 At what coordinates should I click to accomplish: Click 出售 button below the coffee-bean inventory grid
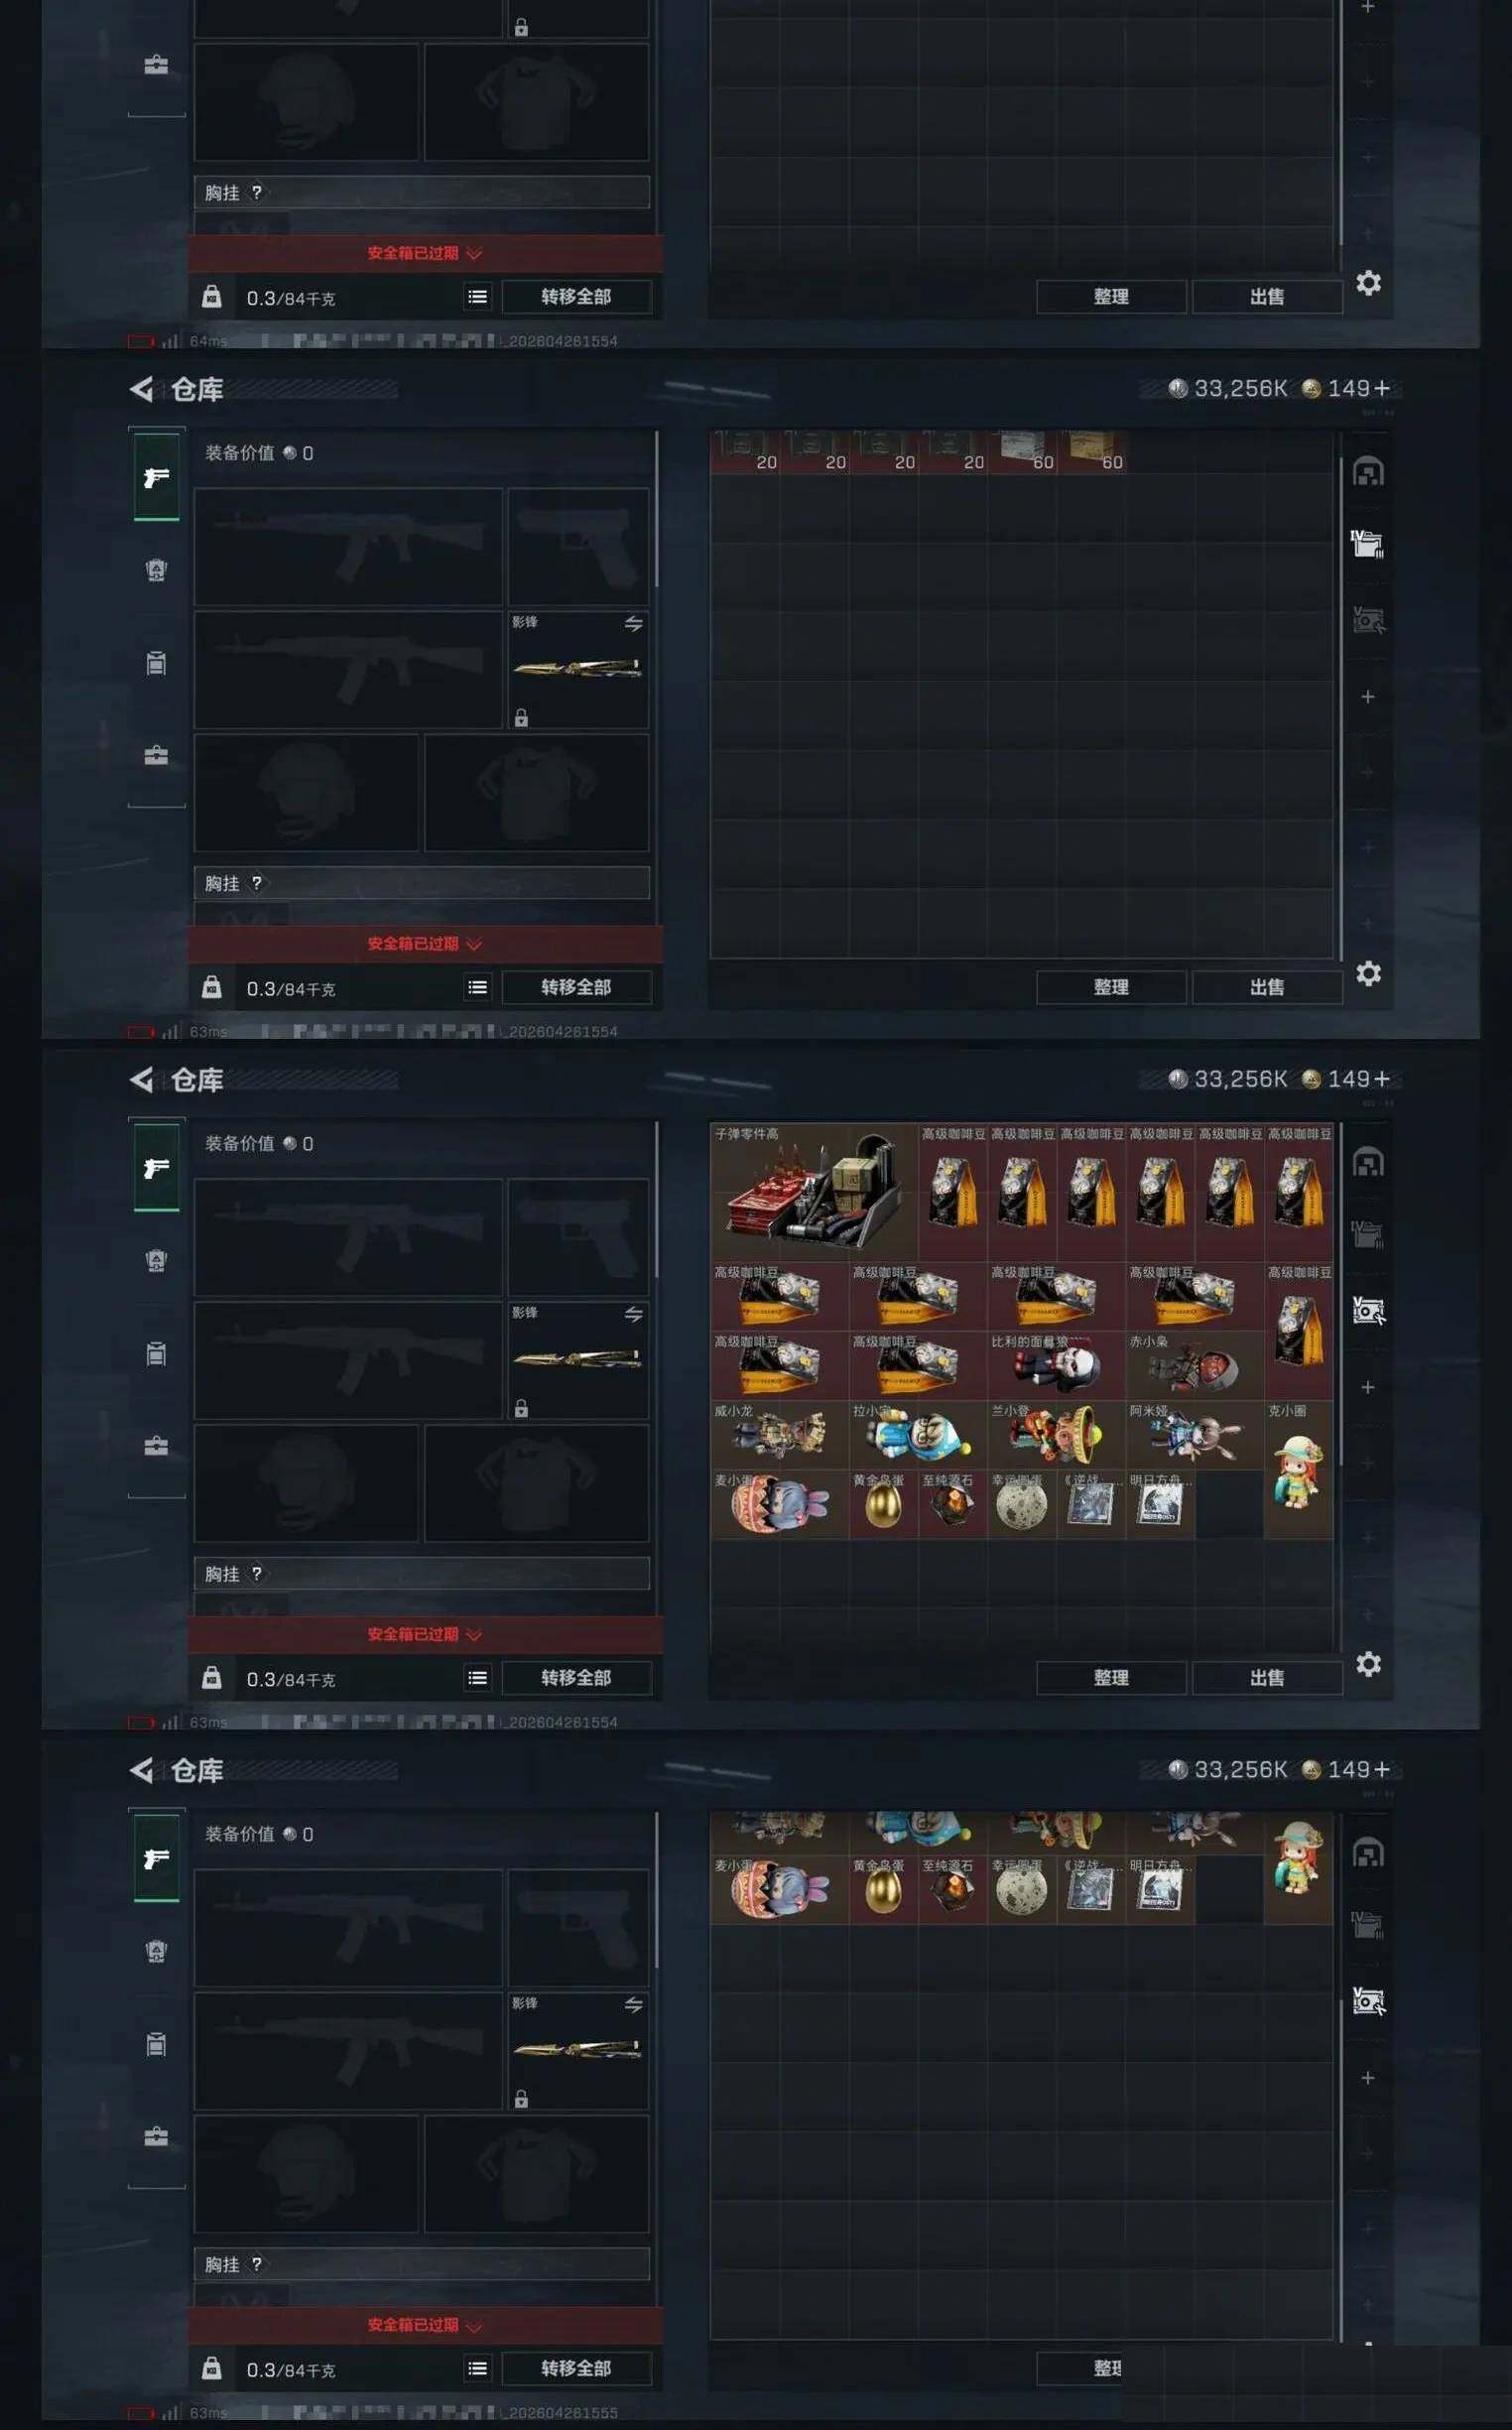click(x=1266, y=1677)
